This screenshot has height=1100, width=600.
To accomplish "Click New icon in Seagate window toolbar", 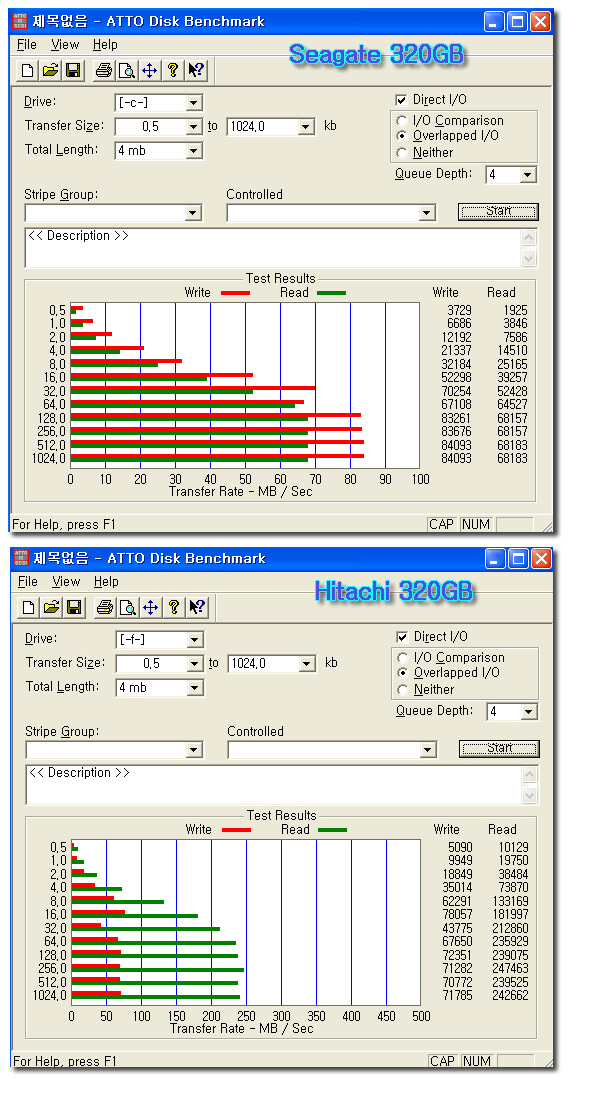I will (27, 70).
